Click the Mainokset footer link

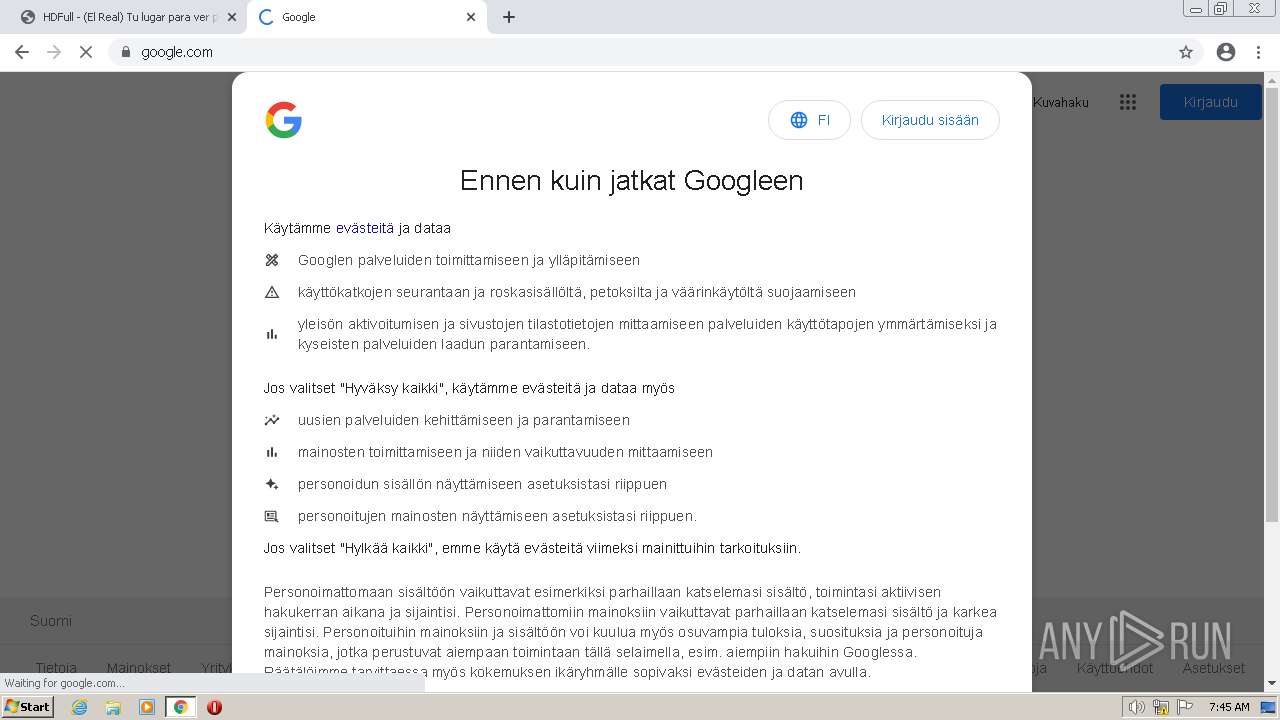139,668
